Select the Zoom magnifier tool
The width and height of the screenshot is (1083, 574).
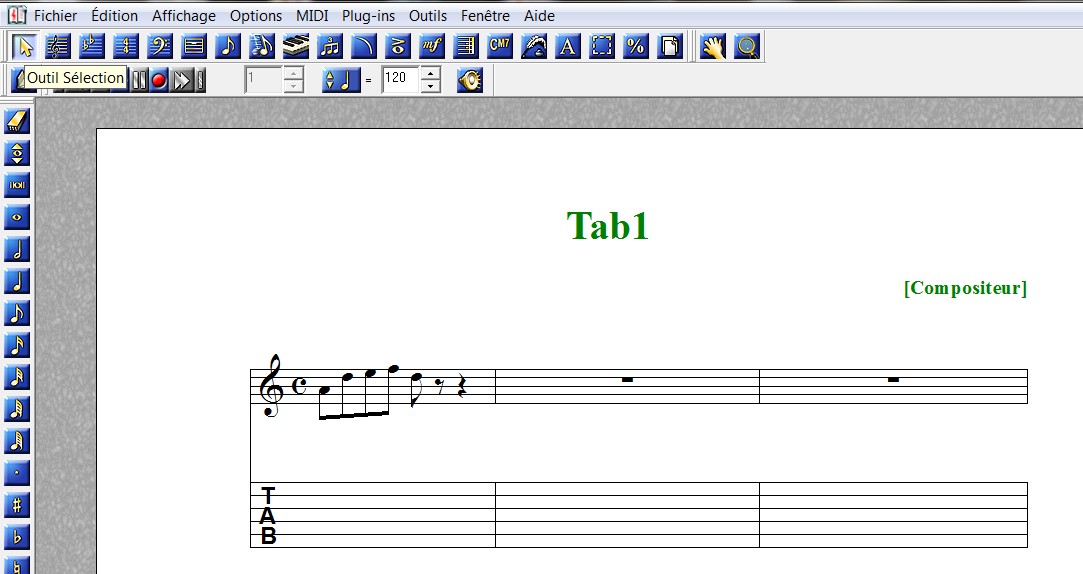click(747, 46)
